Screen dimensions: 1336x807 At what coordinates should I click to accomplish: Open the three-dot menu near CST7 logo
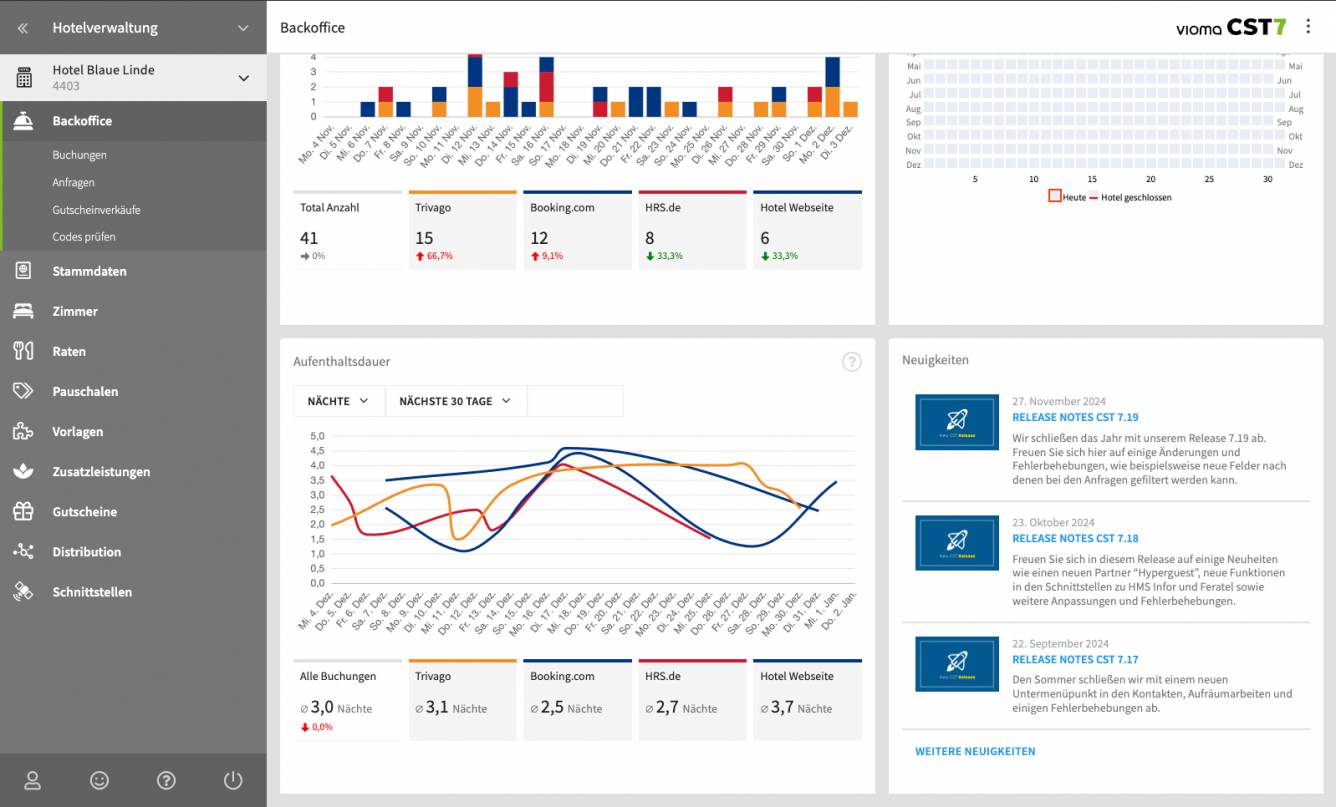(1308, 27)
